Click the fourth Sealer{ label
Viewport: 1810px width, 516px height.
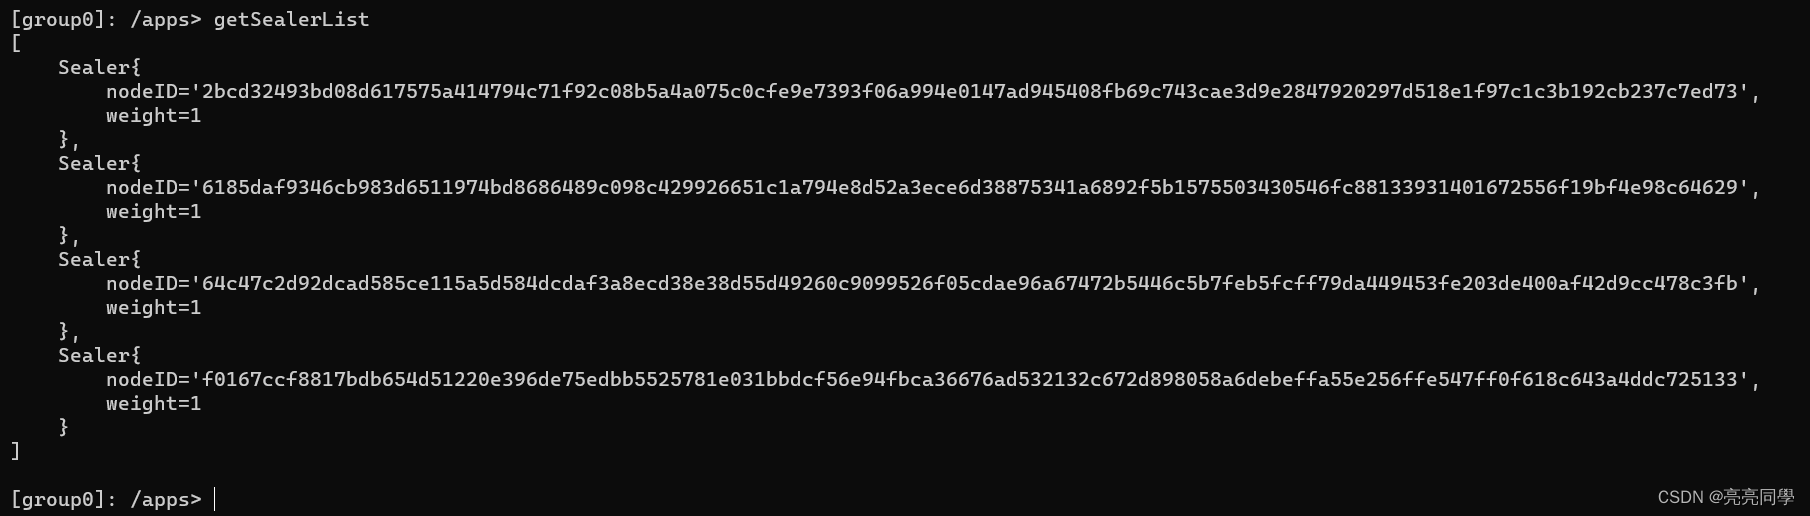point(99,356)
